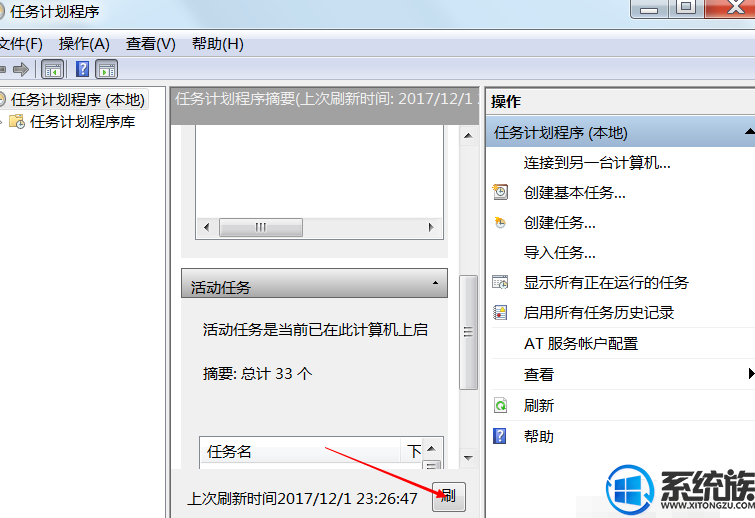This screenshot has height=518, width=755.
Task: Click the 启用所有任务历史记录 icon
Action: 500,312
